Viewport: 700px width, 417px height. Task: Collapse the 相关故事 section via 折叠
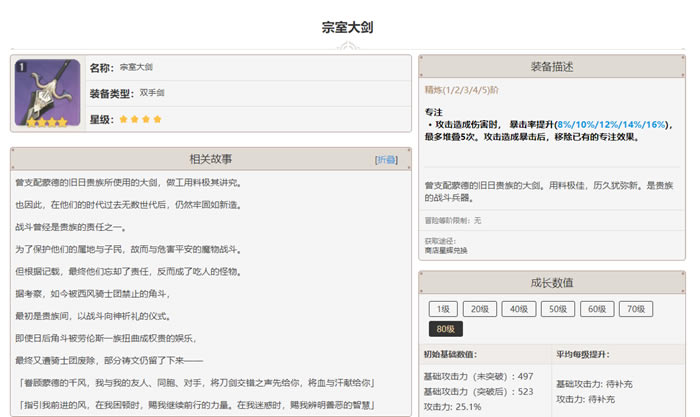click(x=386, y=160)
